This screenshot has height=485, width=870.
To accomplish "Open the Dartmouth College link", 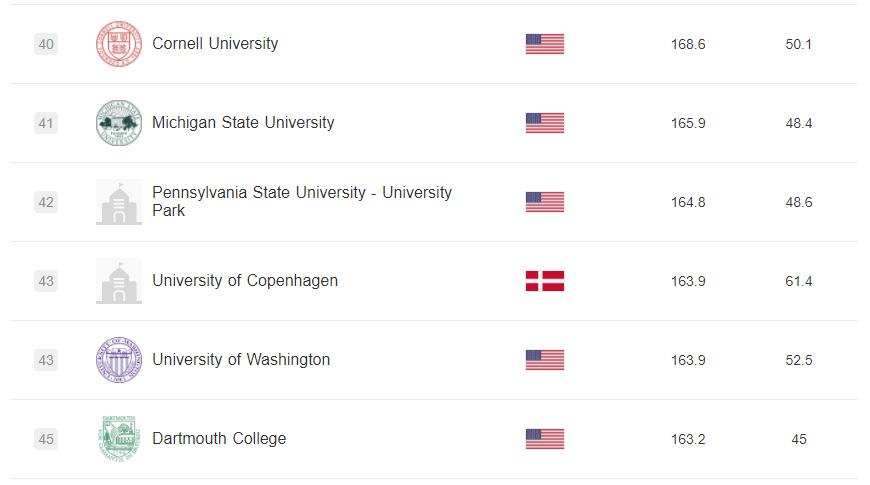I will [x=219, y=438].
